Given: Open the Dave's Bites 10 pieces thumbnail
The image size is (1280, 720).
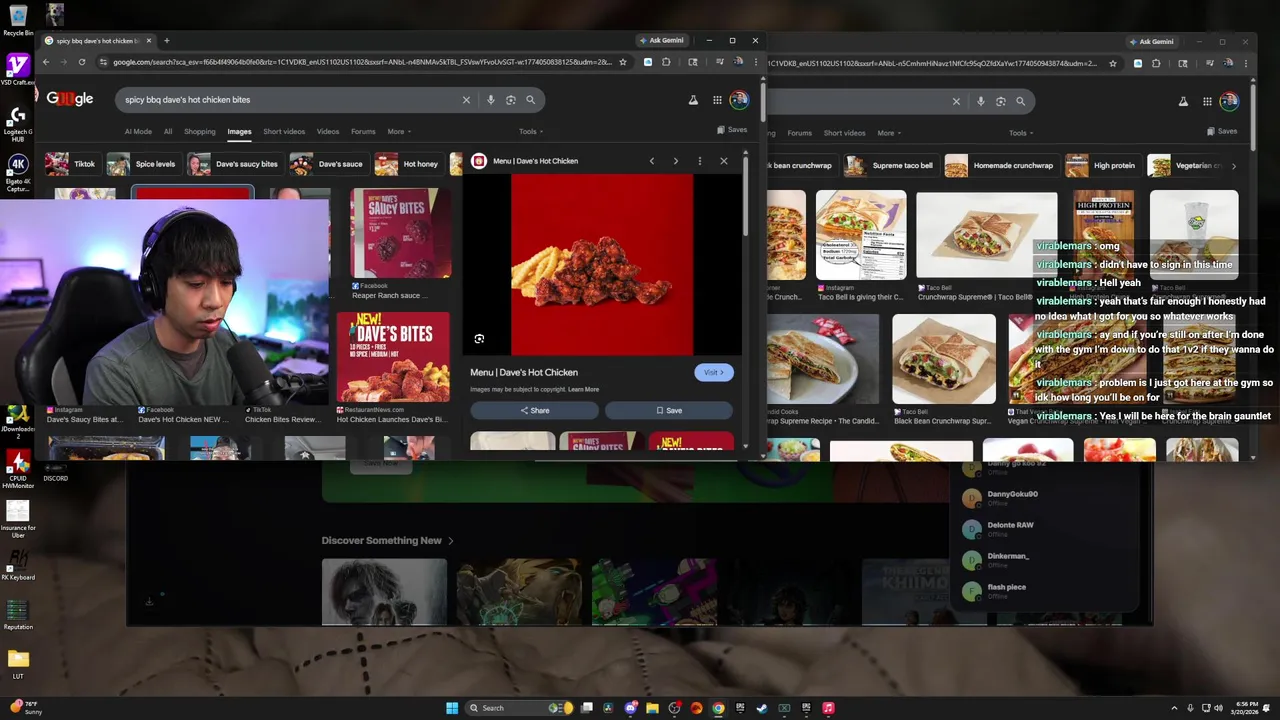Looking at the screenshot, I should (x=393, y=357).
